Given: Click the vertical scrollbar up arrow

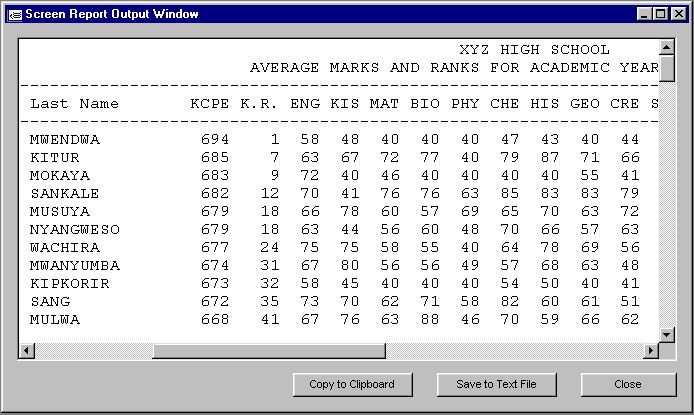Looking at the screenshot, I should (x=667, y=48).
